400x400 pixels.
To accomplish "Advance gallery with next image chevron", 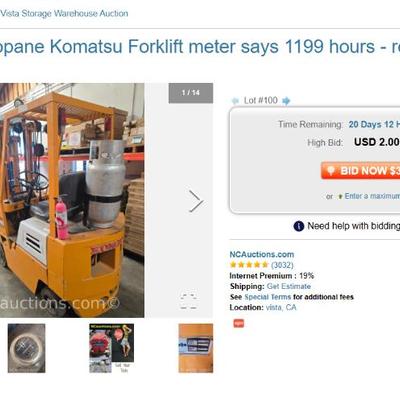I will (196, 201).
